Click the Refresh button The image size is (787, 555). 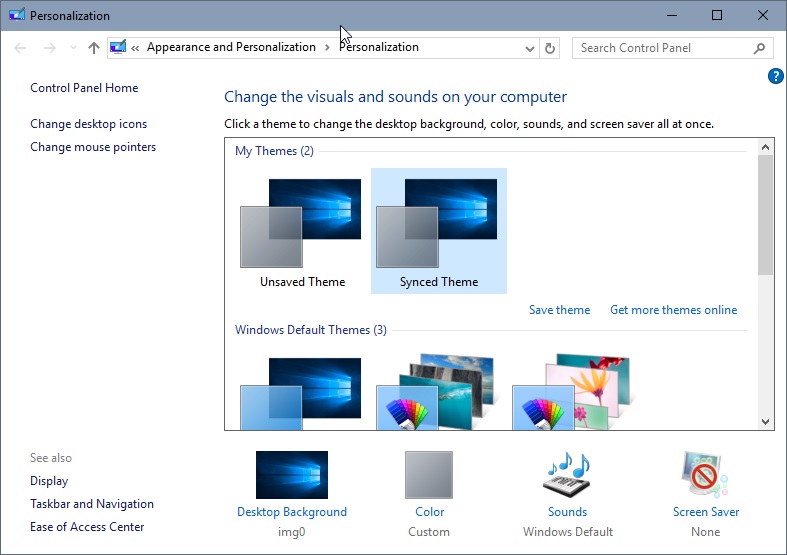coord(550,49)
